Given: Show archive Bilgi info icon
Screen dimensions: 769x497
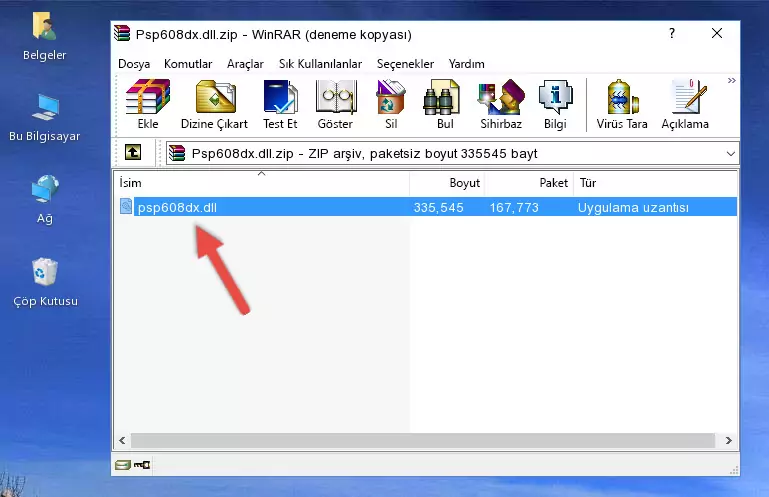Looking at the screenshot, I should coord(555,105).
